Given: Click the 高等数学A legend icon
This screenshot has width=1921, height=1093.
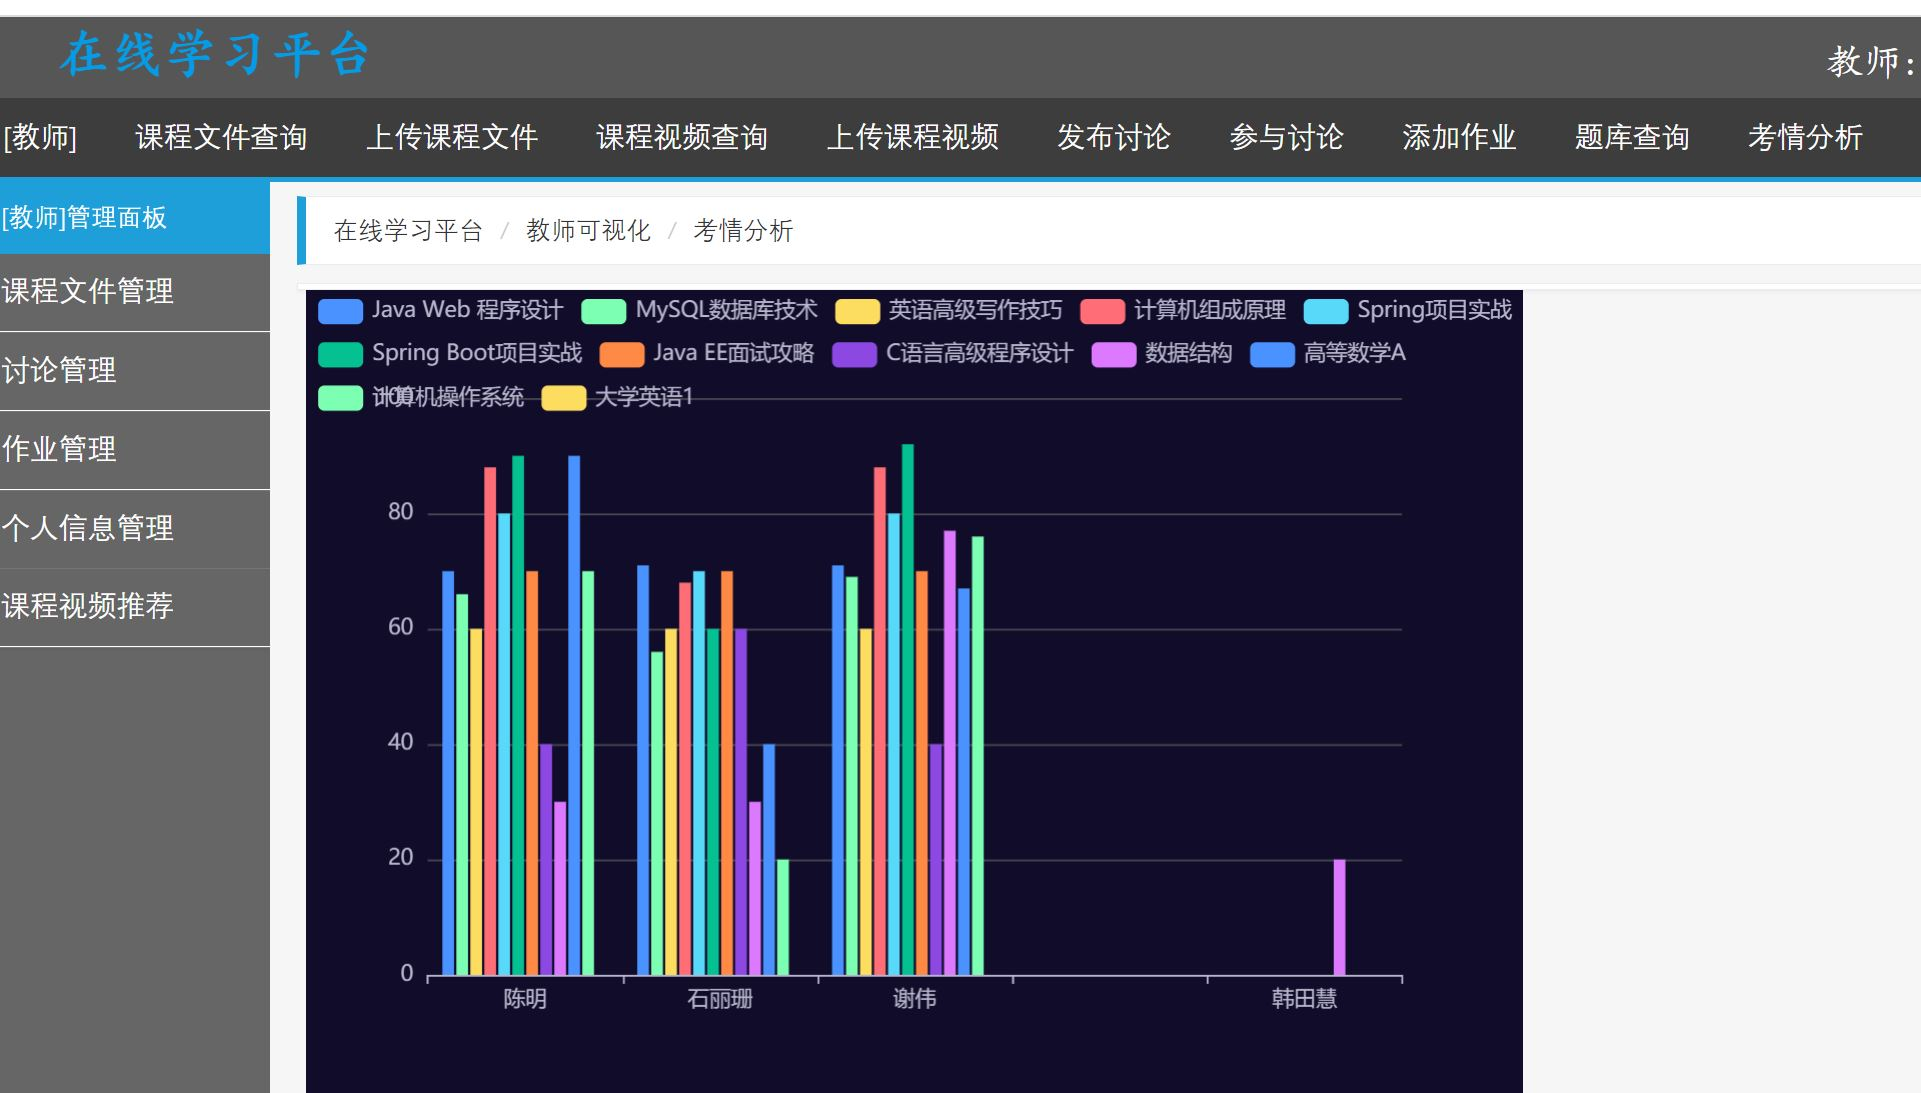Looking at the screenshot, I should (1272, 354).
